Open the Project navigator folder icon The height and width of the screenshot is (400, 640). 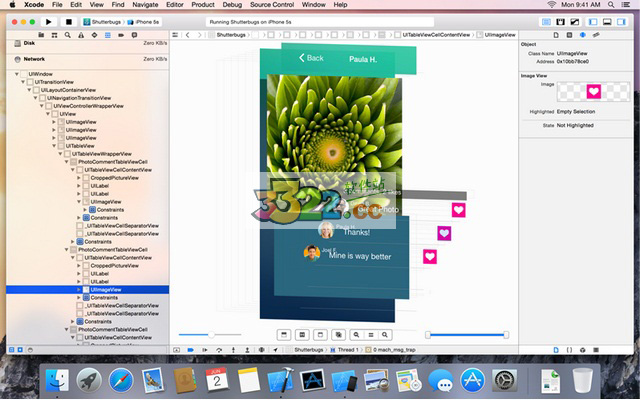41,35
